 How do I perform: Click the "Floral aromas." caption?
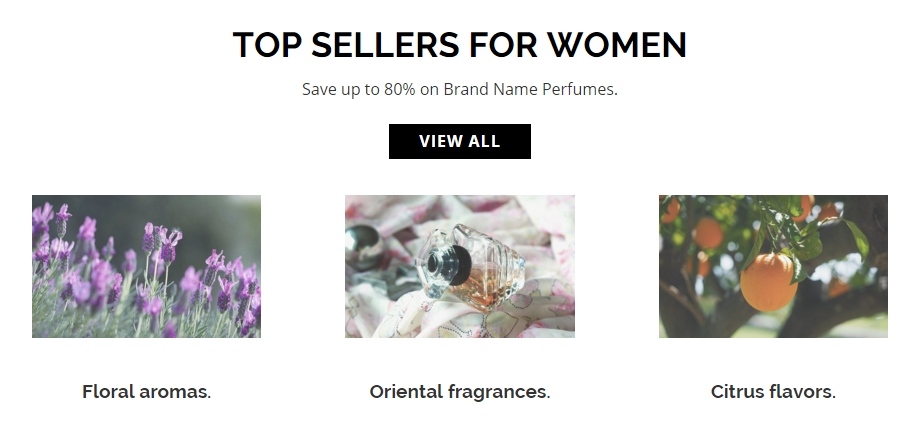pyautogui.click(x=146, y=392)
